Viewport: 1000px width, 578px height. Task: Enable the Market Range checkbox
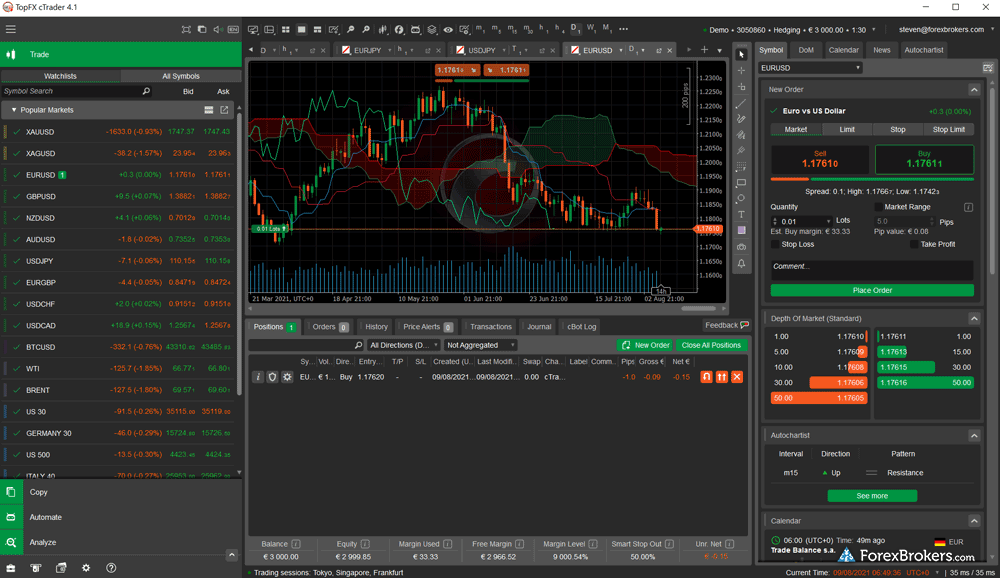point(878,207)
